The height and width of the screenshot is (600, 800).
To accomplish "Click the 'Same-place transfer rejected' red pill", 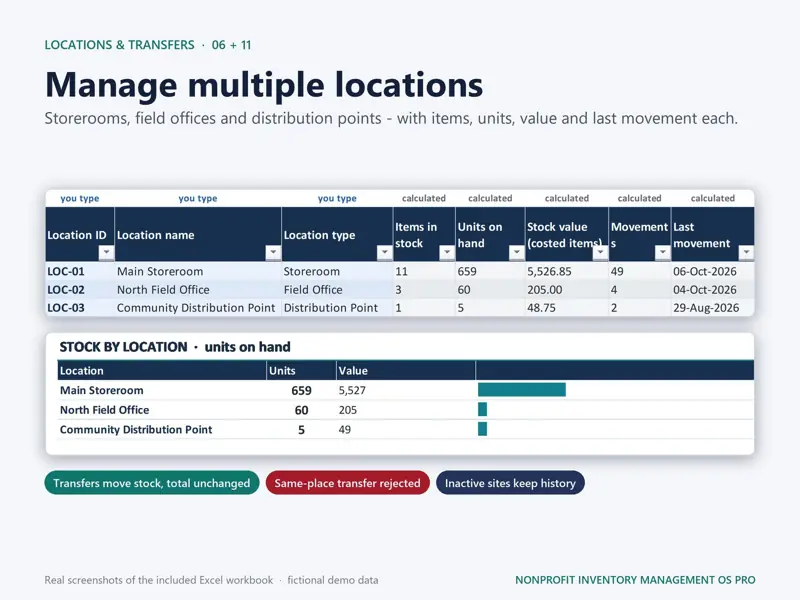I will tap(347, 483).
